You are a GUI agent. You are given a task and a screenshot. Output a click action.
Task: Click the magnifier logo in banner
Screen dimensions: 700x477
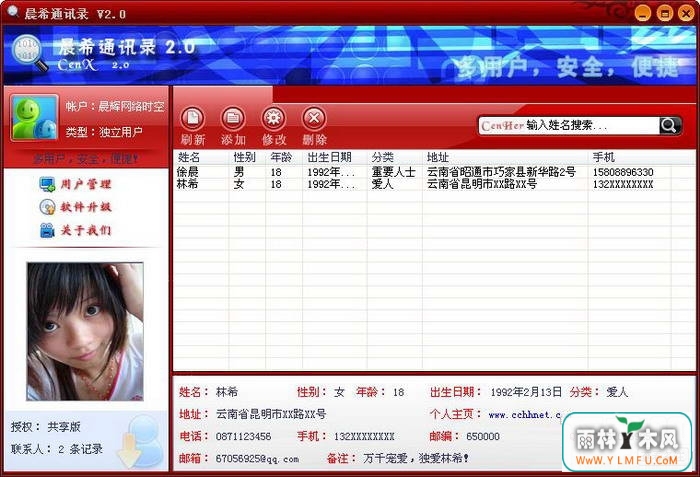click(x=29, y=53)
